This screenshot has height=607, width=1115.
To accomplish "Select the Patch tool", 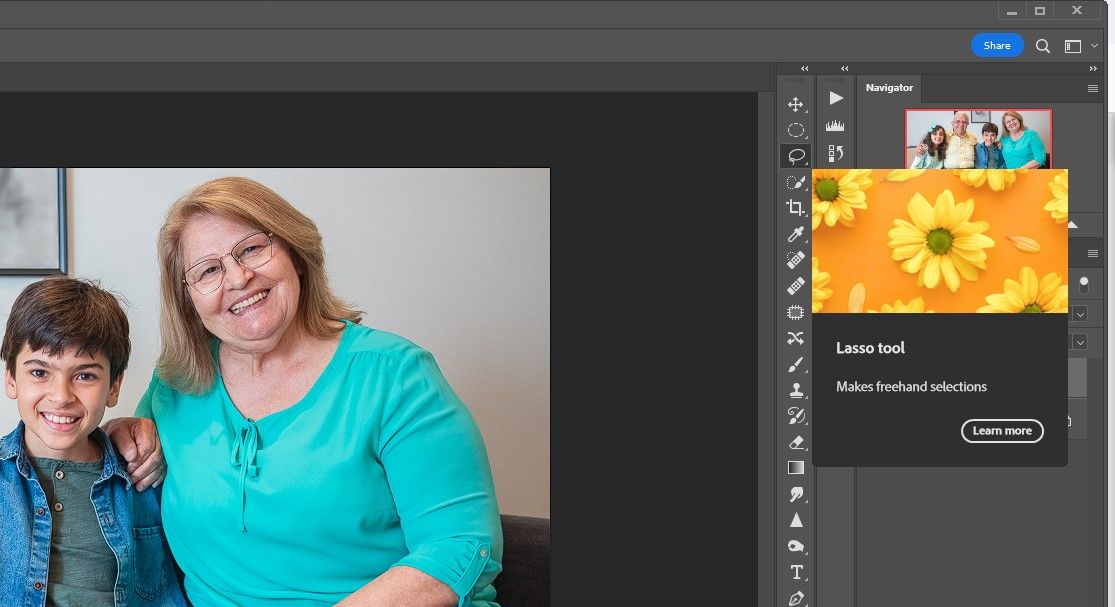I will point(796,312).
